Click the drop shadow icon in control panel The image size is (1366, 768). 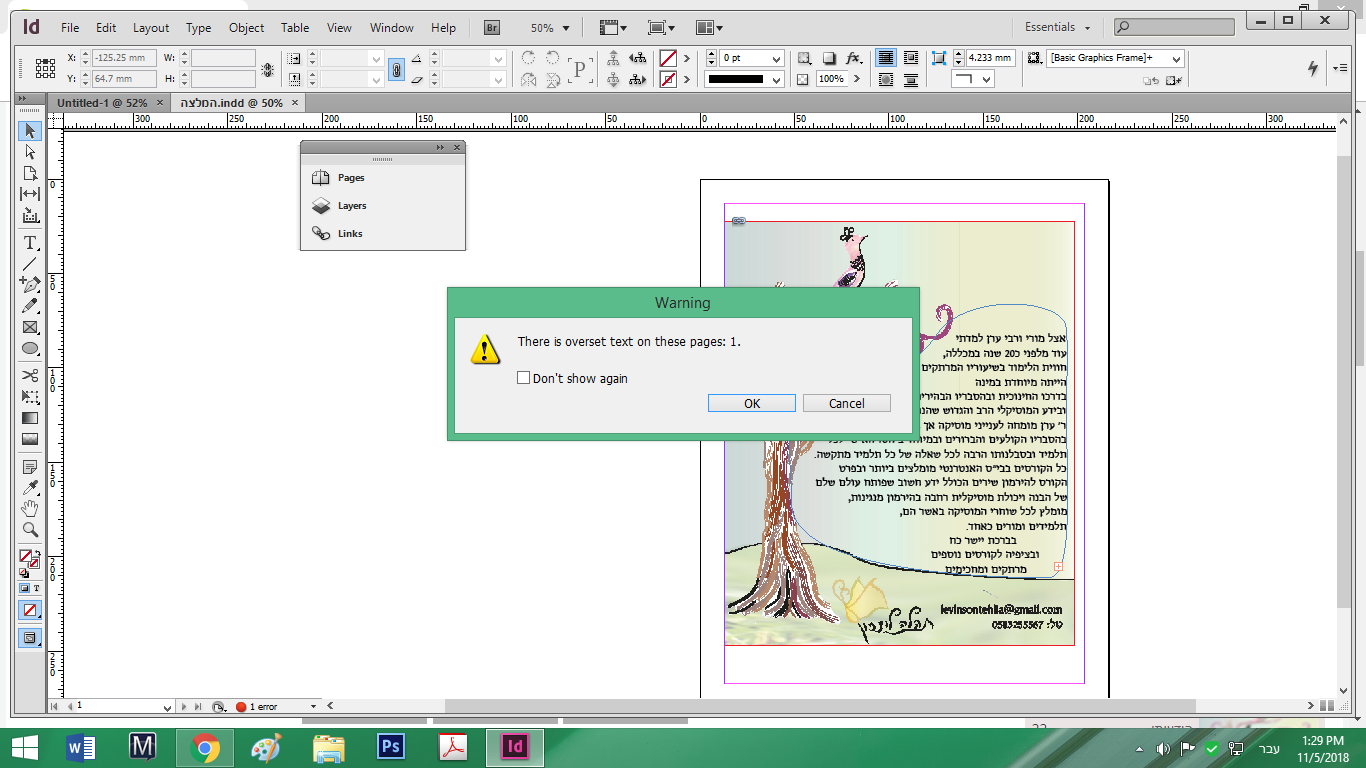click(x=829, y=59)
